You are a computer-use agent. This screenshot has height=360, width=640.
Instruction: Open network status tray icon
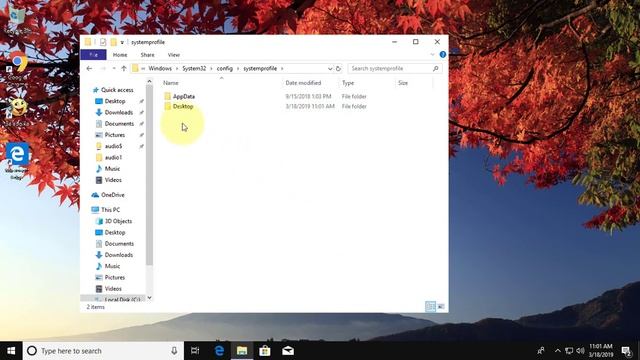click(x=569, y=351)
